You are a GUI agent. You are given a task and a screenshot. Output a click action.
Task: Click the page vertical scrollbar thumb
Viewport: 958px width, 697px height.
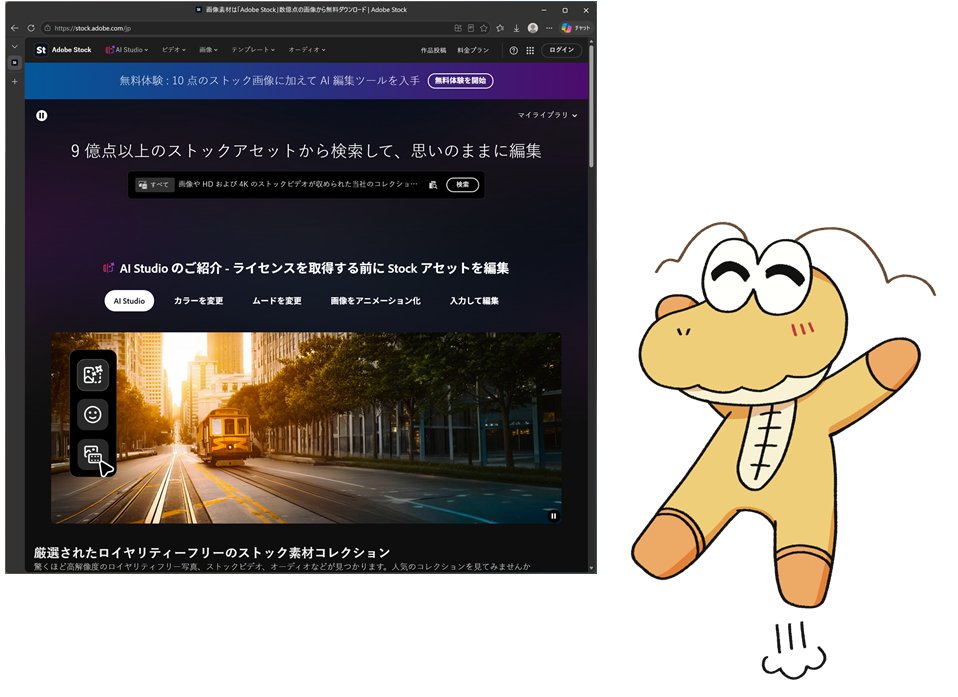(591, 104)
